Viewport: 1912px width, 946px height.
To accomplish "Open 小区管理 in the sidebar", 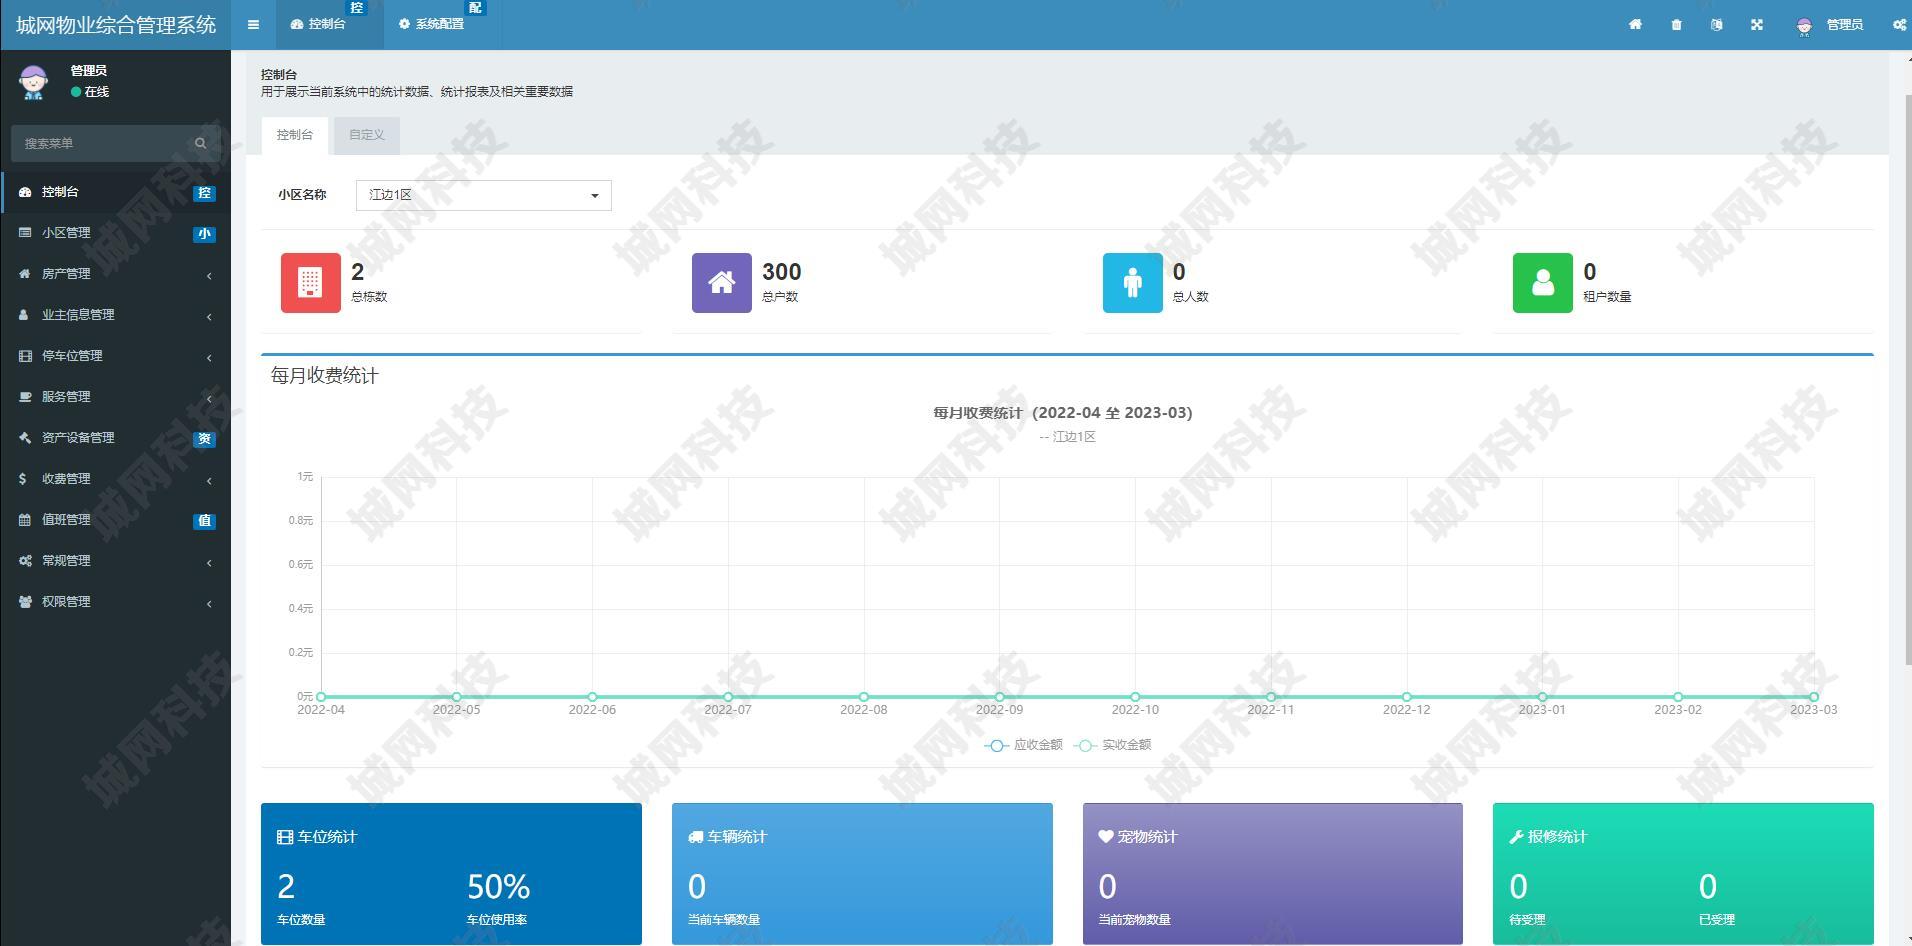I will click(116, 233).
